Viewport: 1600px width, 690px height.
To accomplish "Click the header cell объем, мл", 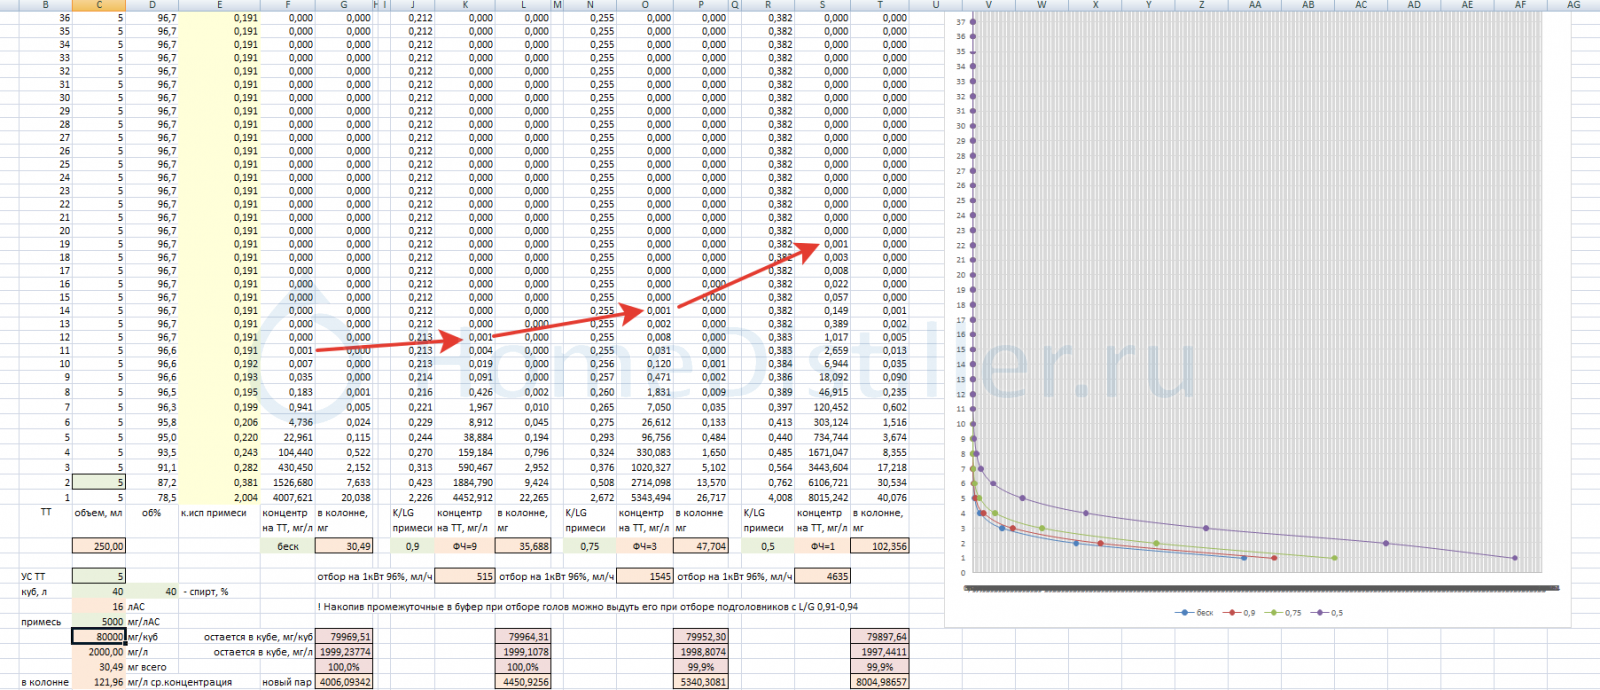I will coord(98,512).
